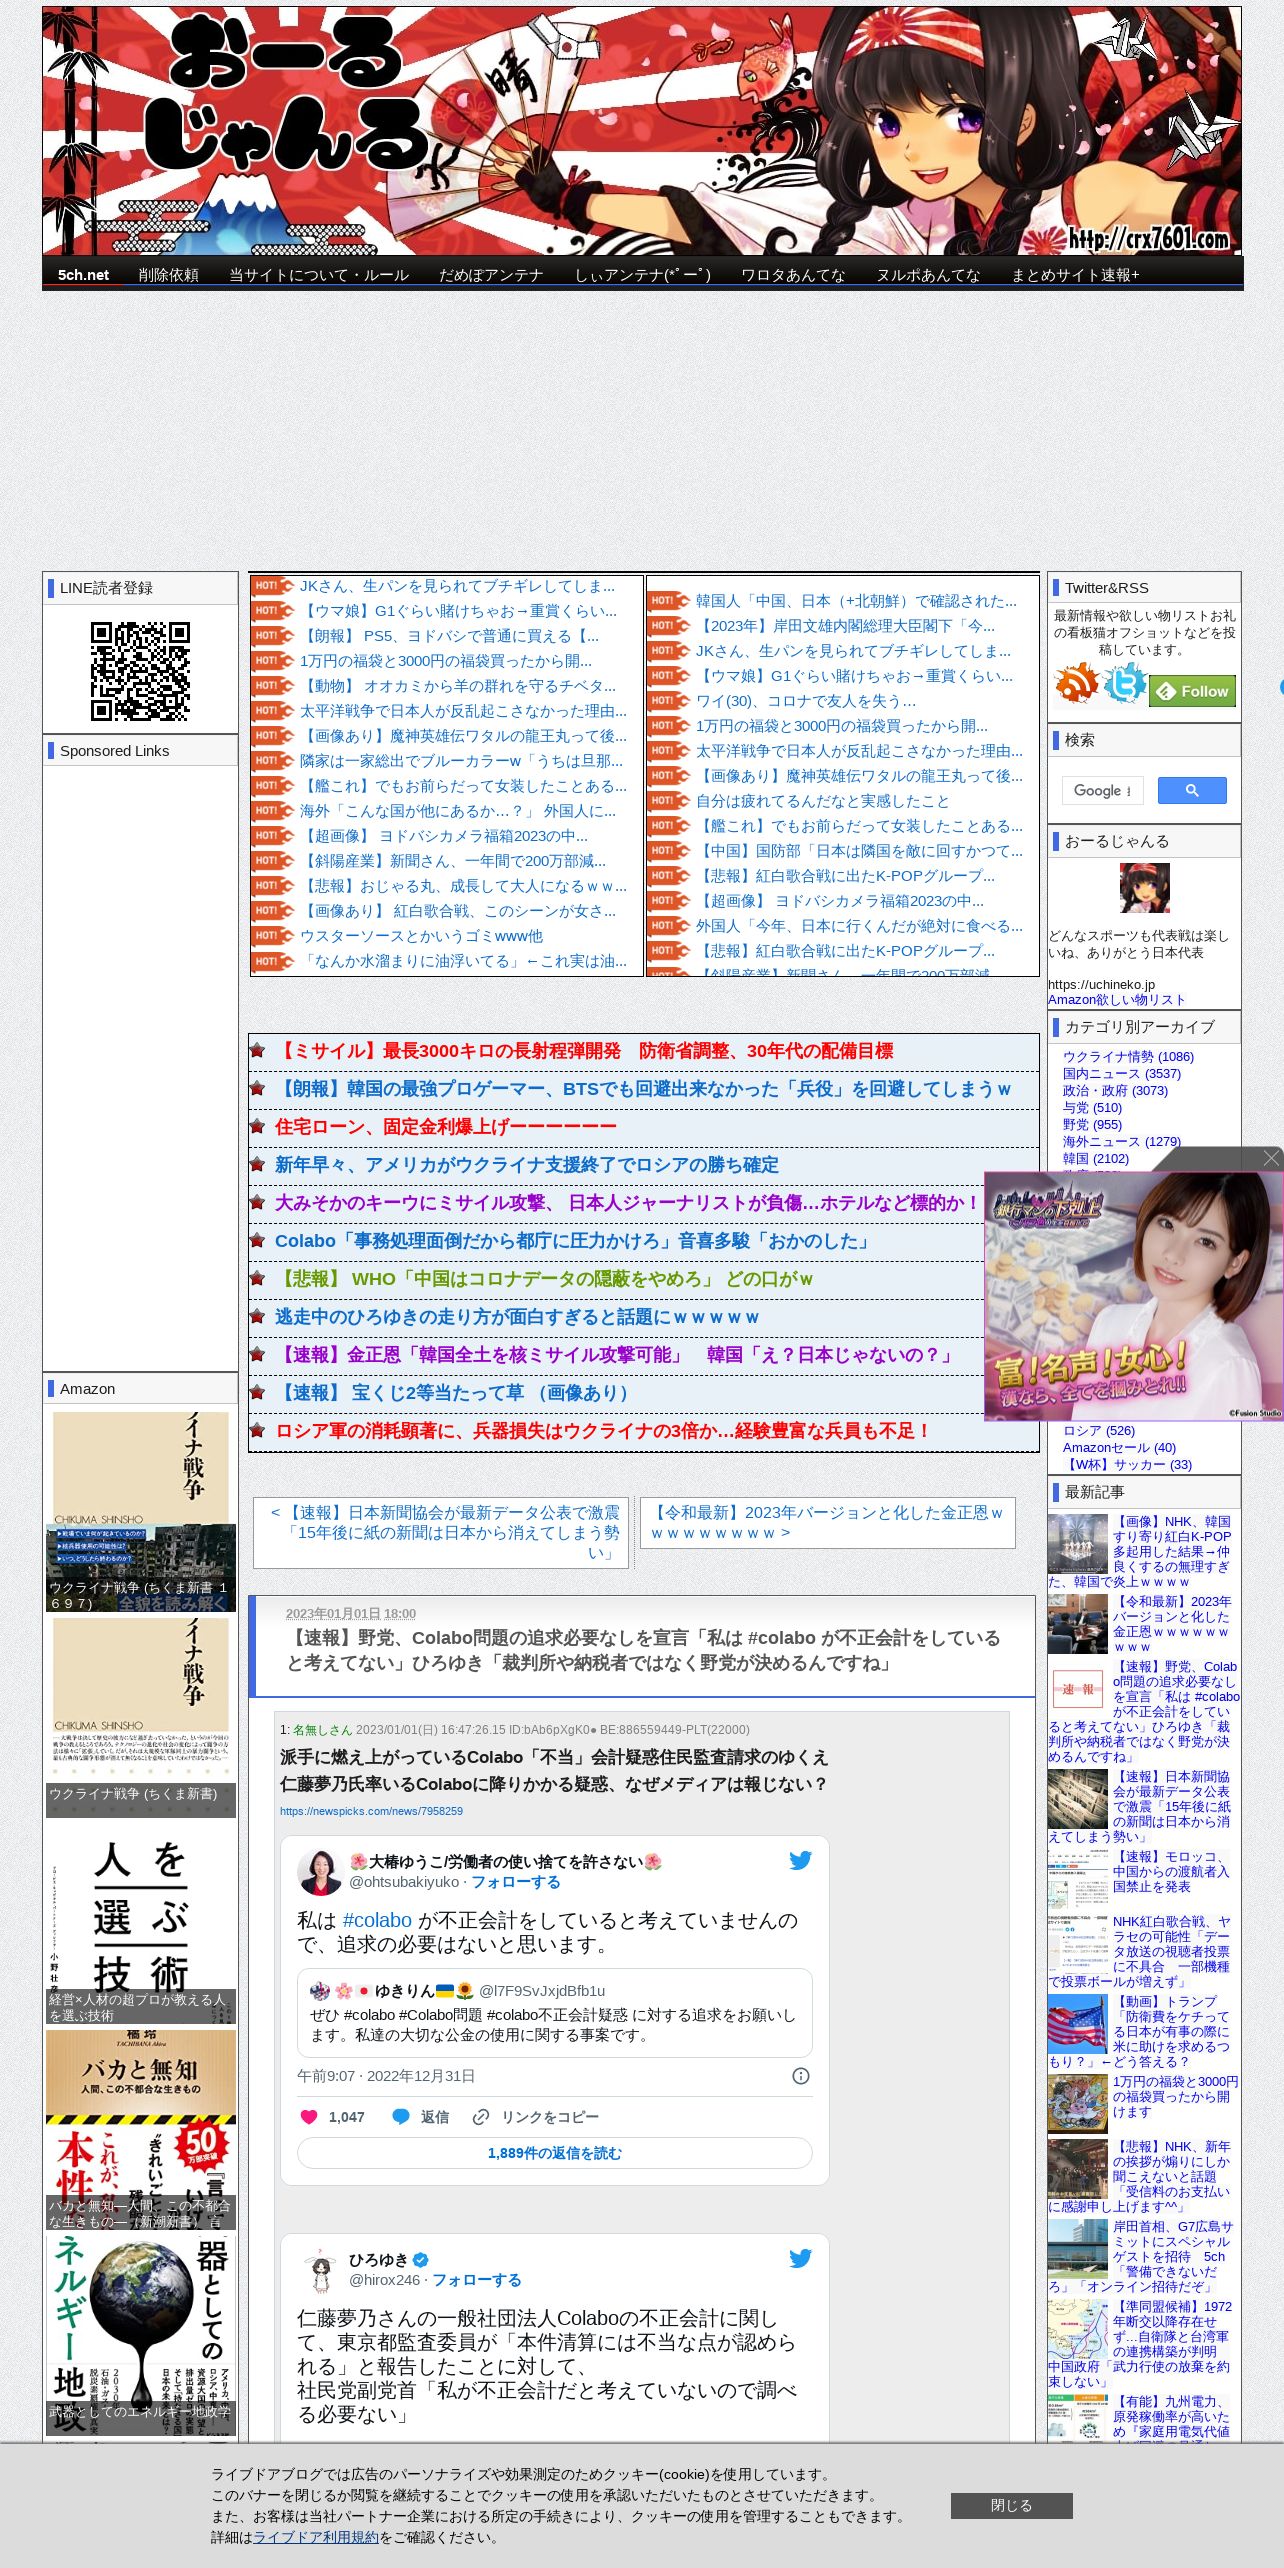The height and width of the screenshot is (2568, 1284).
Task: Open the ヌルポあんてな menu item
Action: click(x=928, y=275)
